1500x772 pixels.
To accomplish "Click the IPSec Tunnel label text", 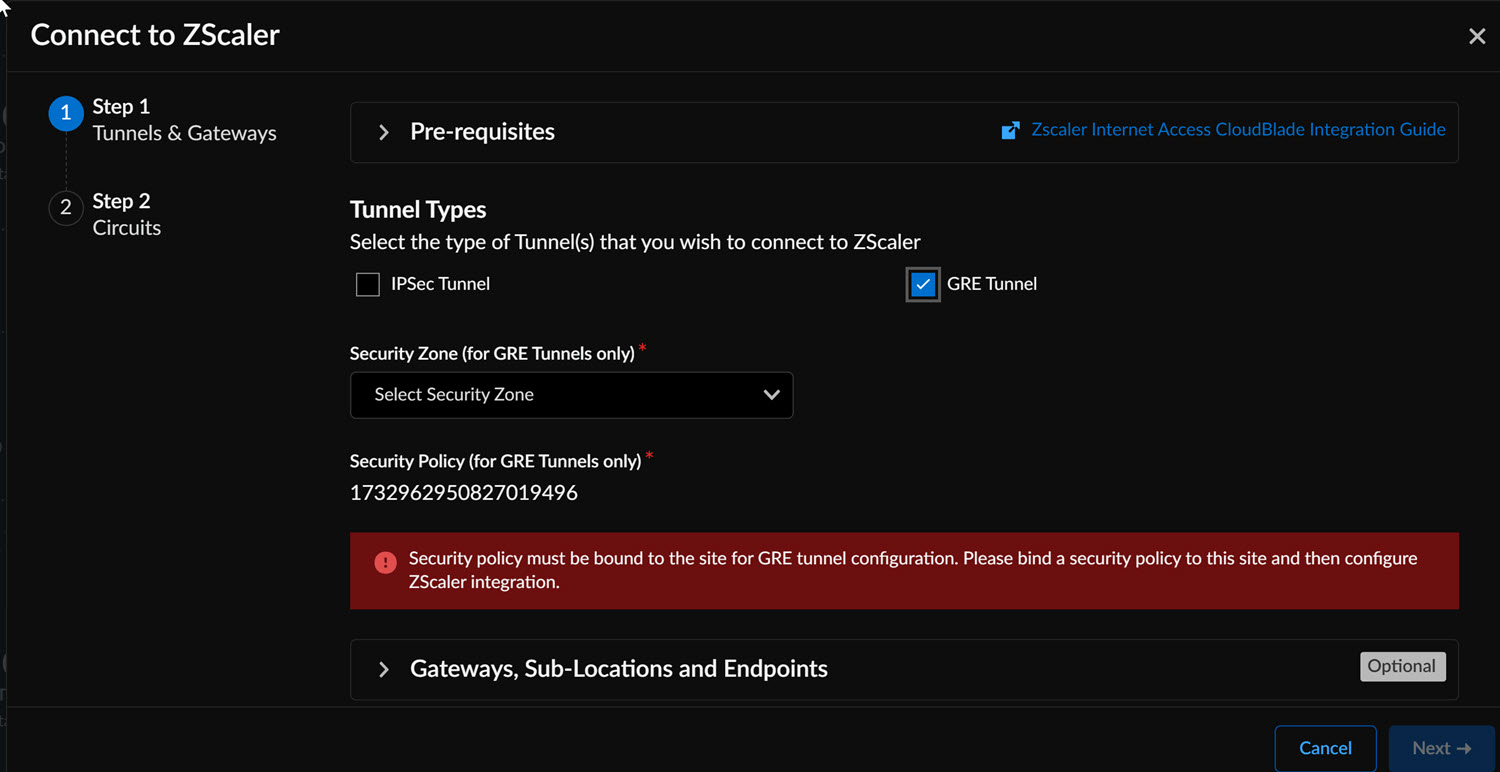I will pyautogui.click(x=440, y=284).
